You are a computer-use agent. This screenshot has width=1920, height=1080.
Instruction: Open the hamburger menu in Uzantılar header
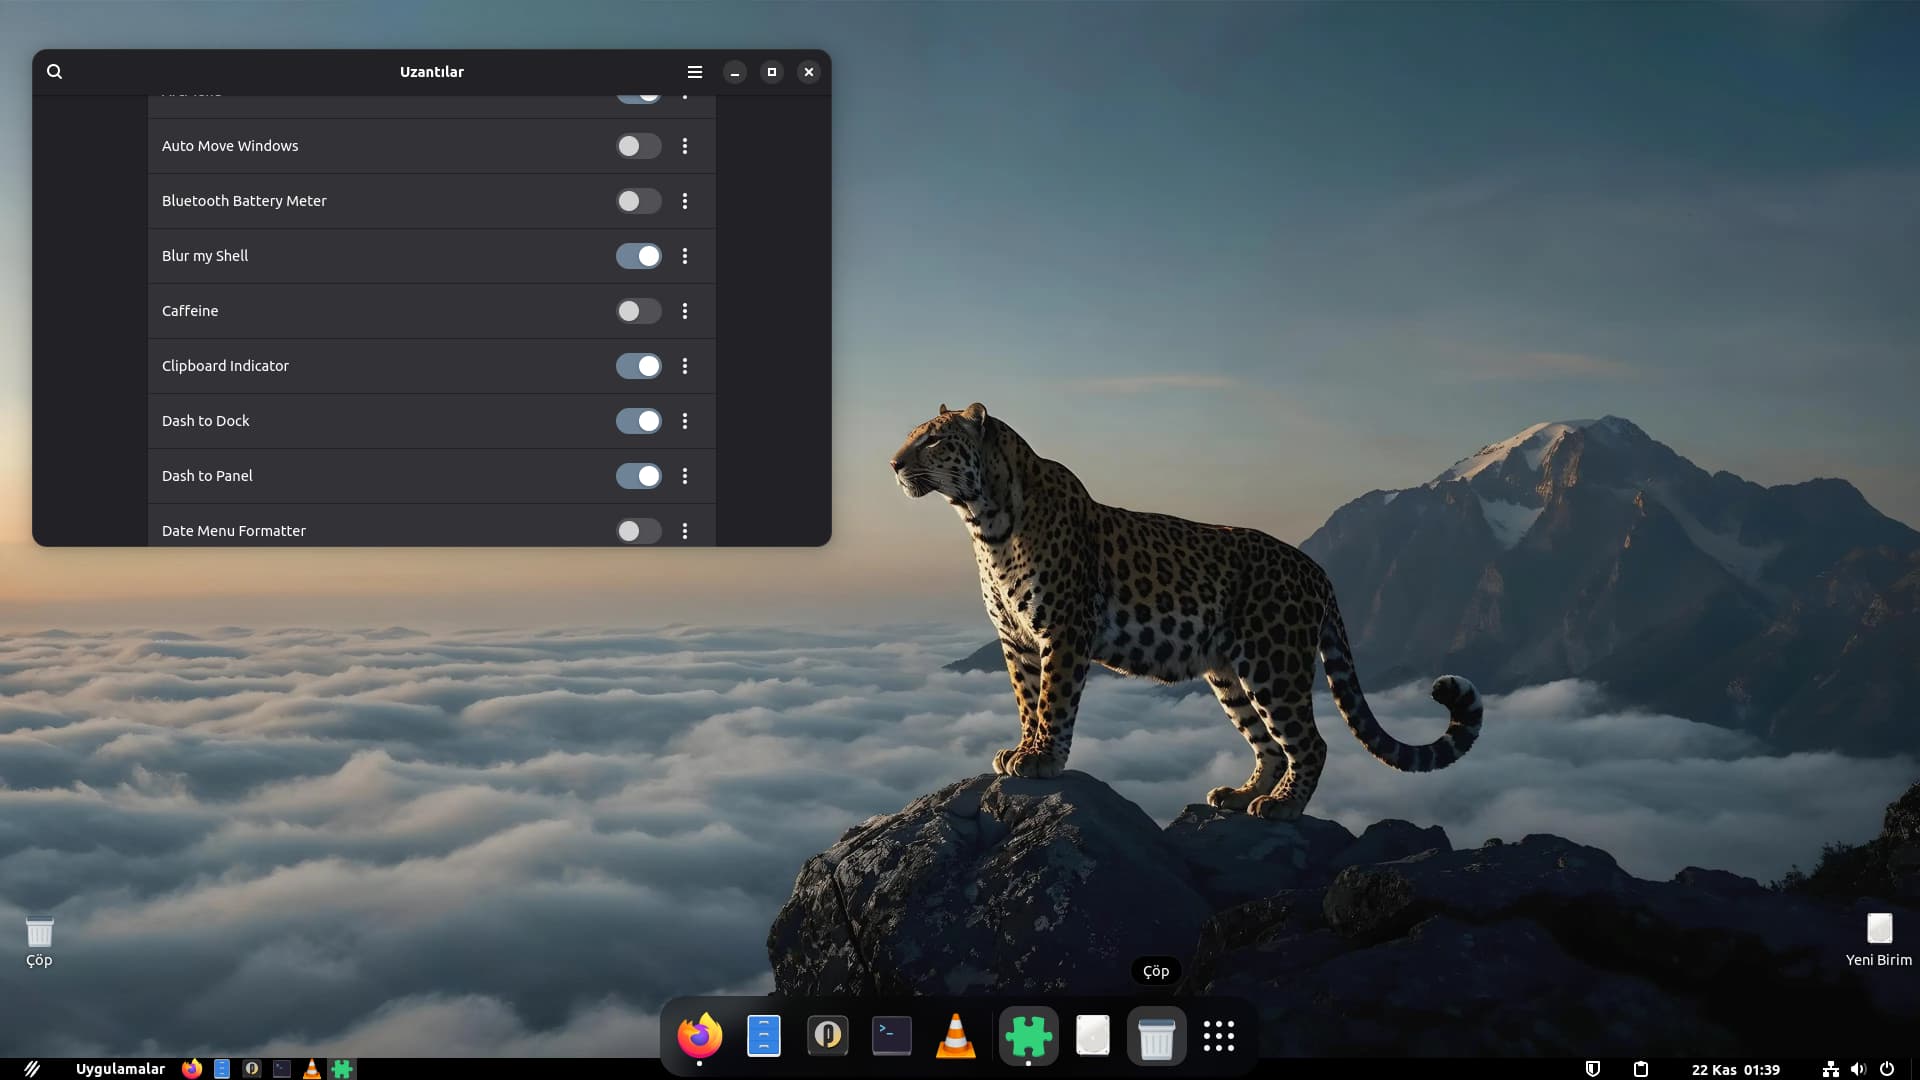pyautogui.click(x=695, y=72)
